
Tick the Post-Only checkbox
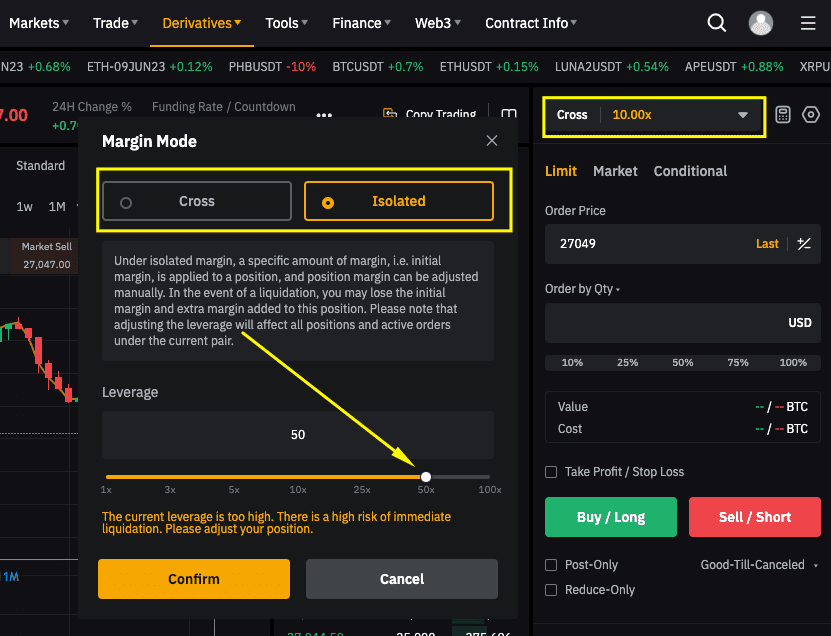click(551, 565)
